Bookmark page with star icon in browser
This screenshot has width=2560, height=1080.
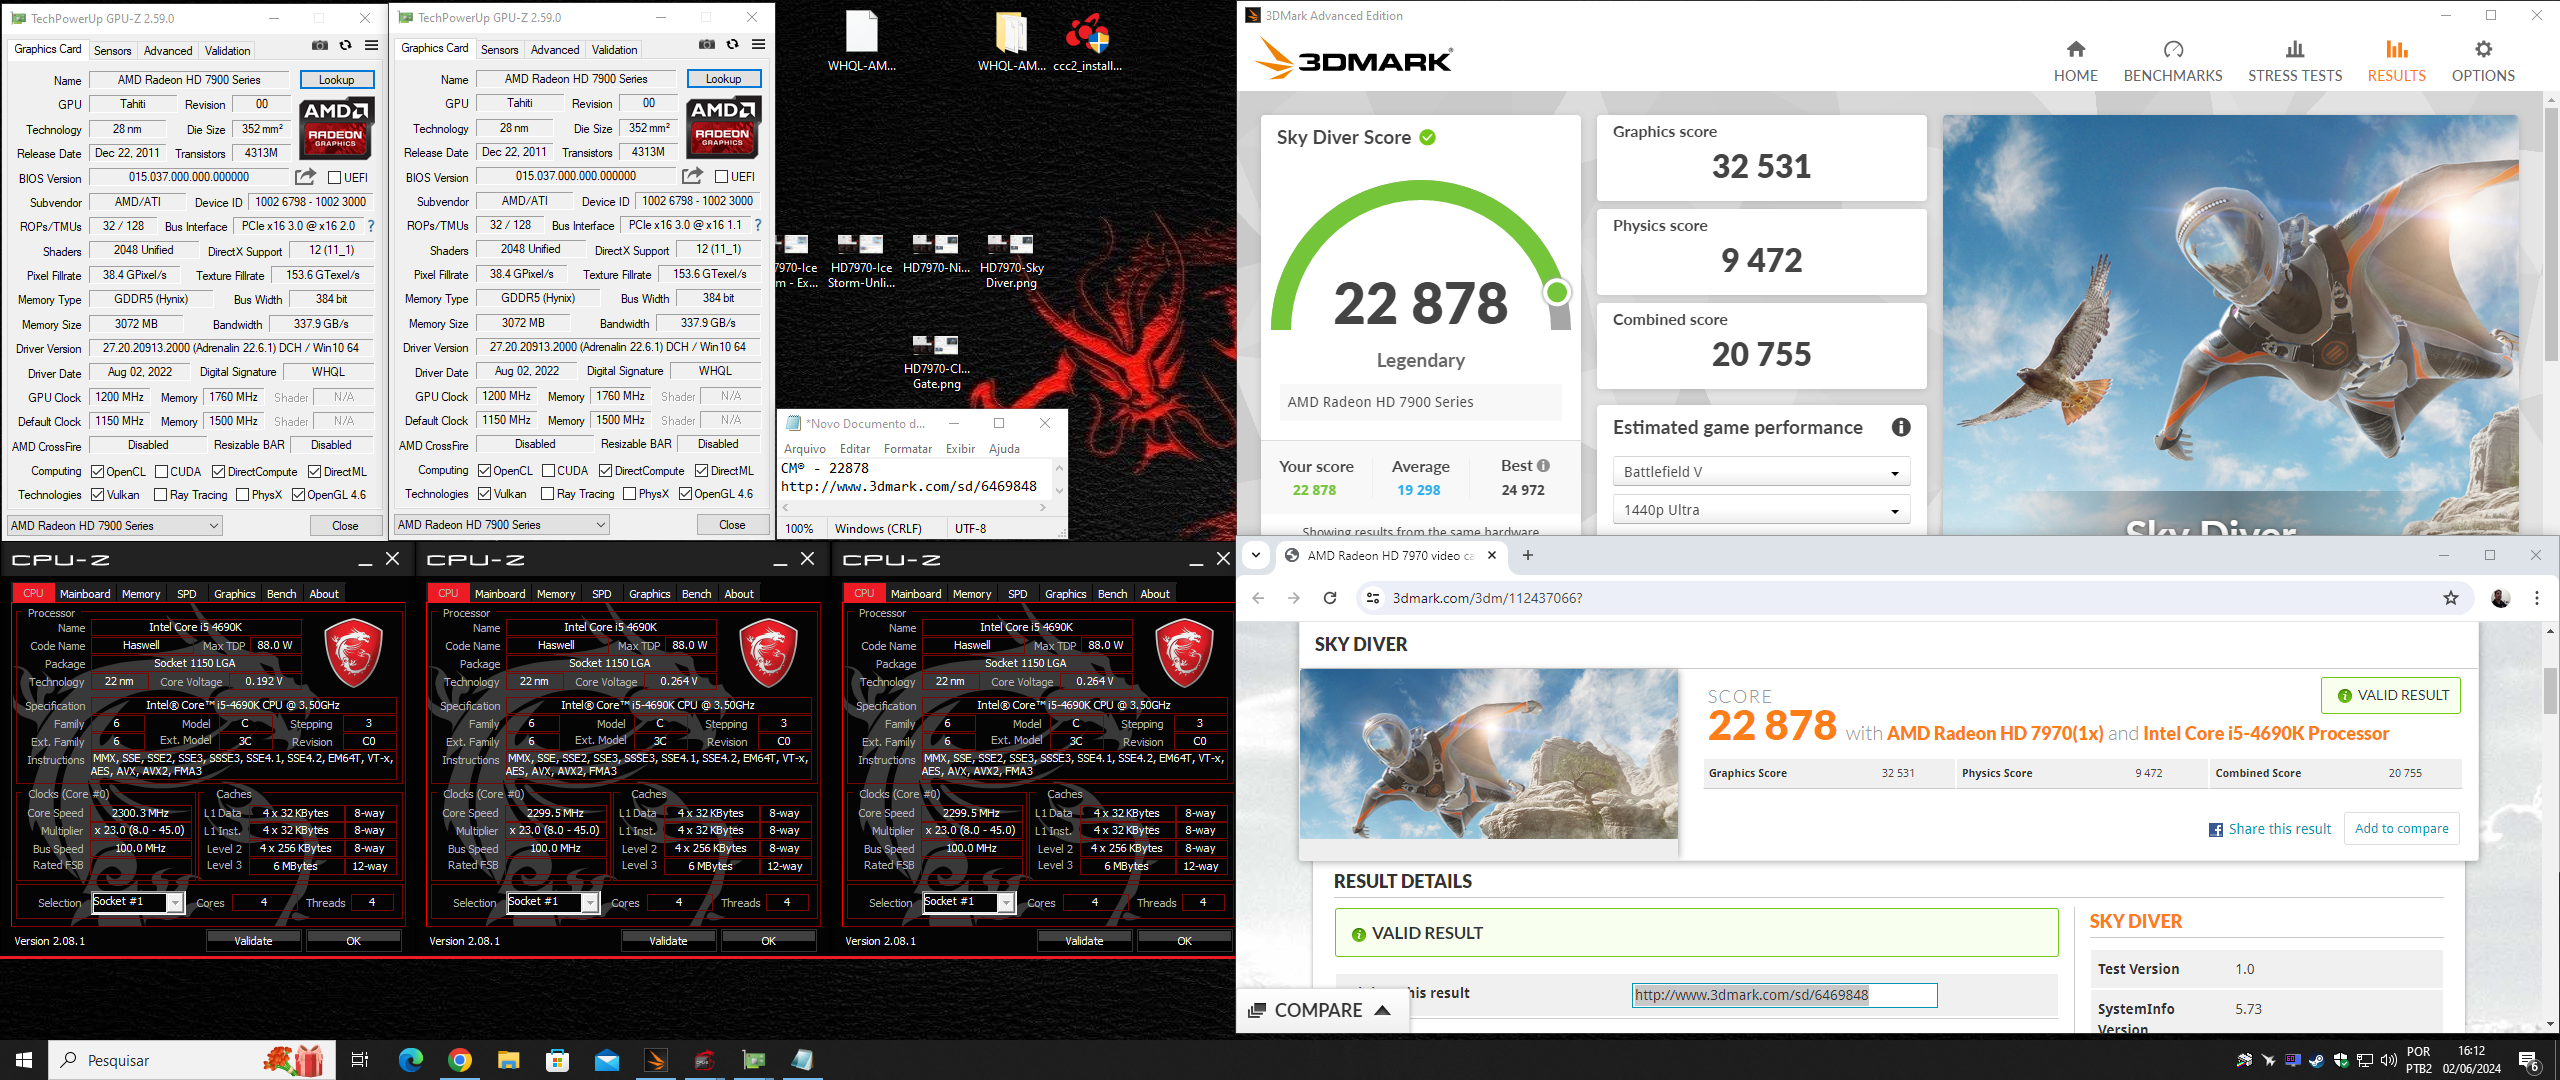point(2450,598)
